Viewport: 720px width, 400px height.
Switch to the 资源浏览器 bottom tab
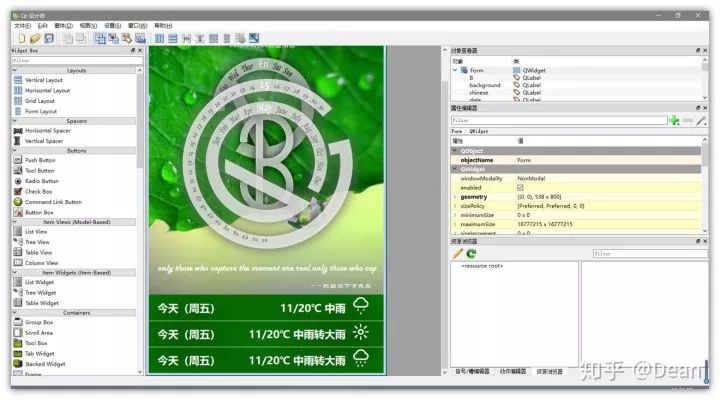pos(550,371)
